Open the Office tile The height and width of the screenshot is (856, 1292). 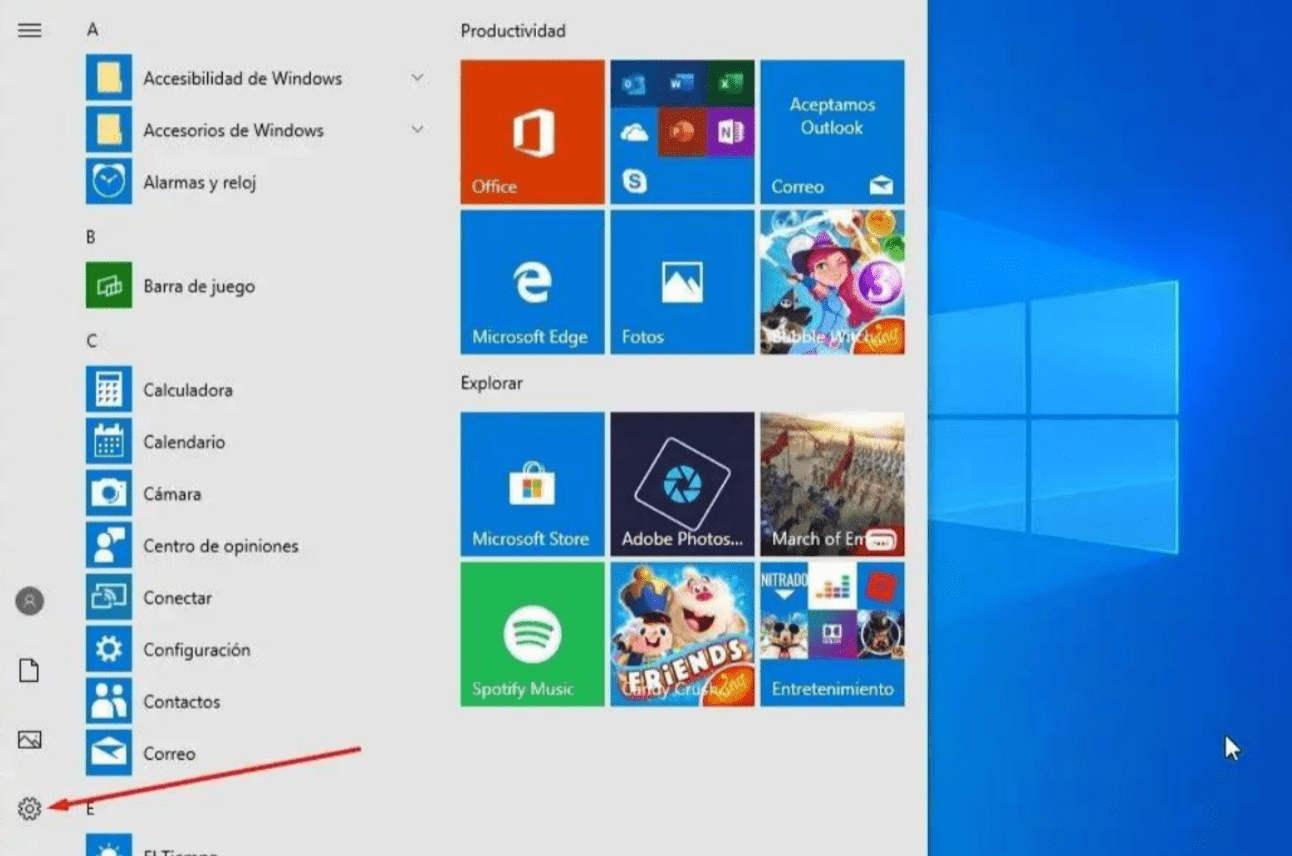[532, 132]
